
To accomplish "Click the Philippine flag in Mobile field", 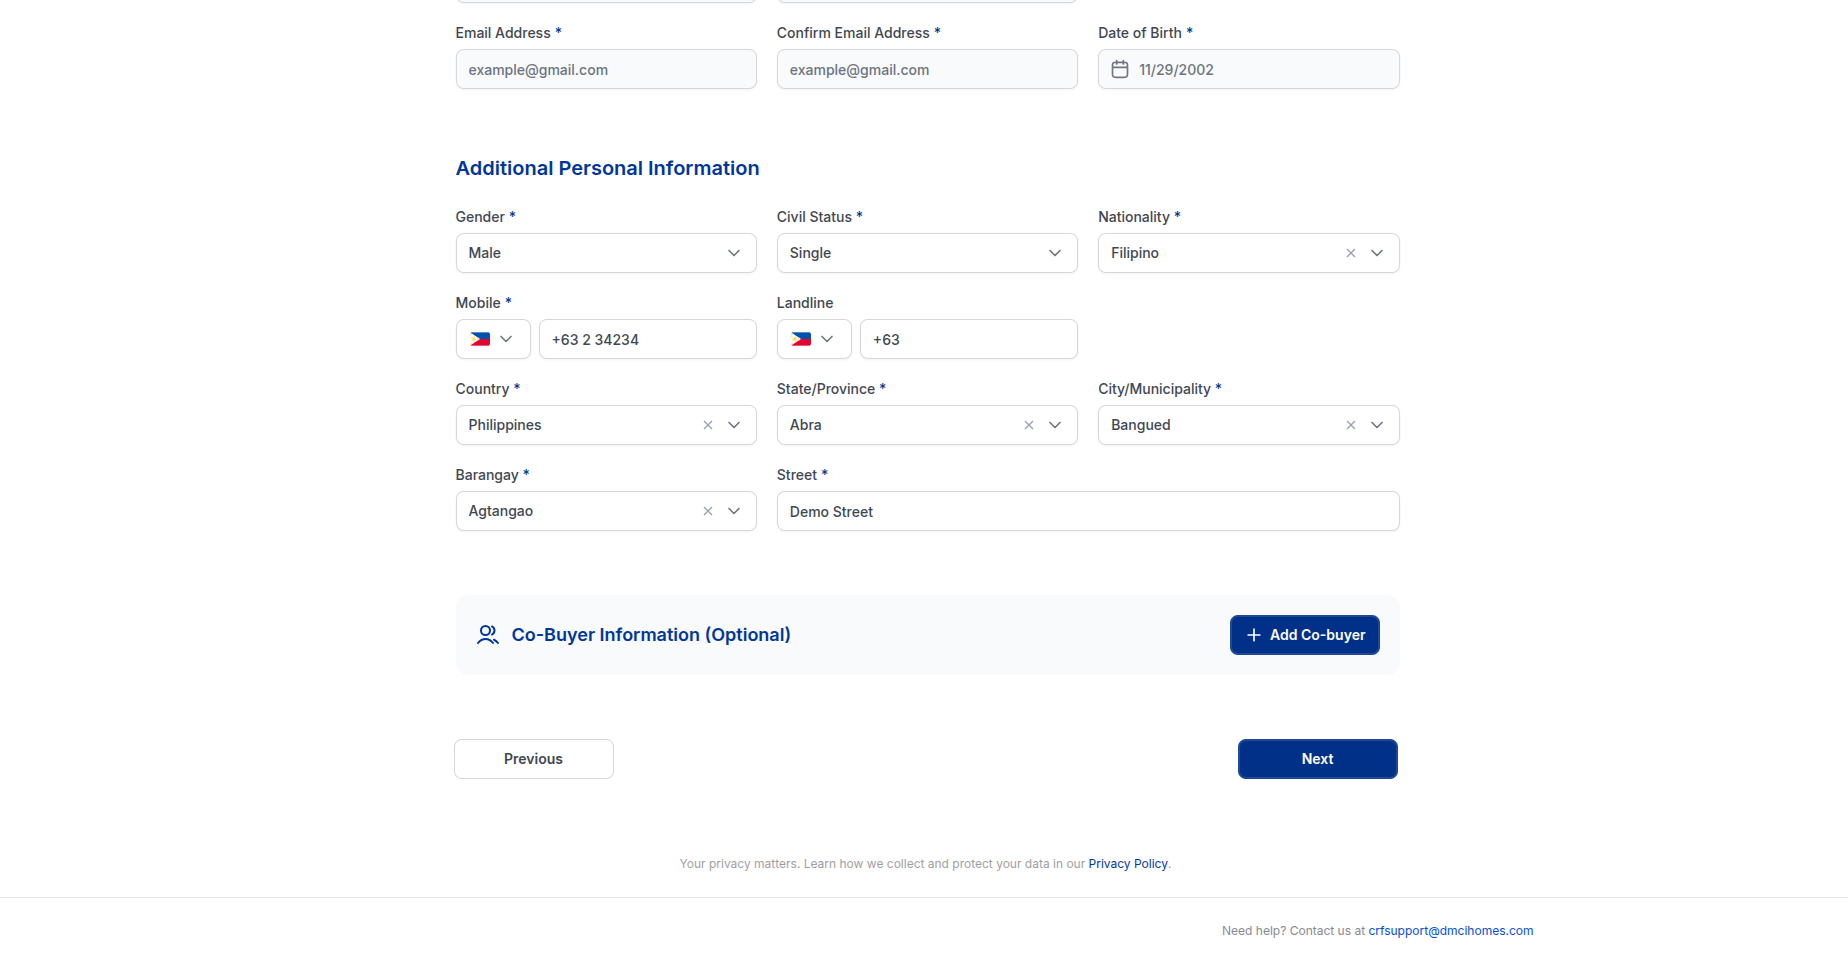I will [480, 339].
